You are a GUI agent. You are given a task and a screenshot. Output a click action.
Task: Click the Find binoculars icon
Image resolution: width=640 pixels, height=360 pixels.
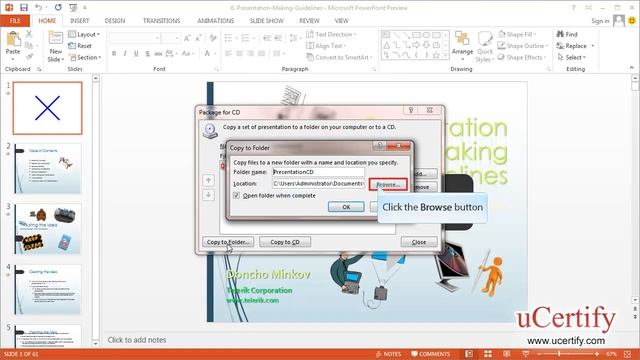(x=560, y=34)
